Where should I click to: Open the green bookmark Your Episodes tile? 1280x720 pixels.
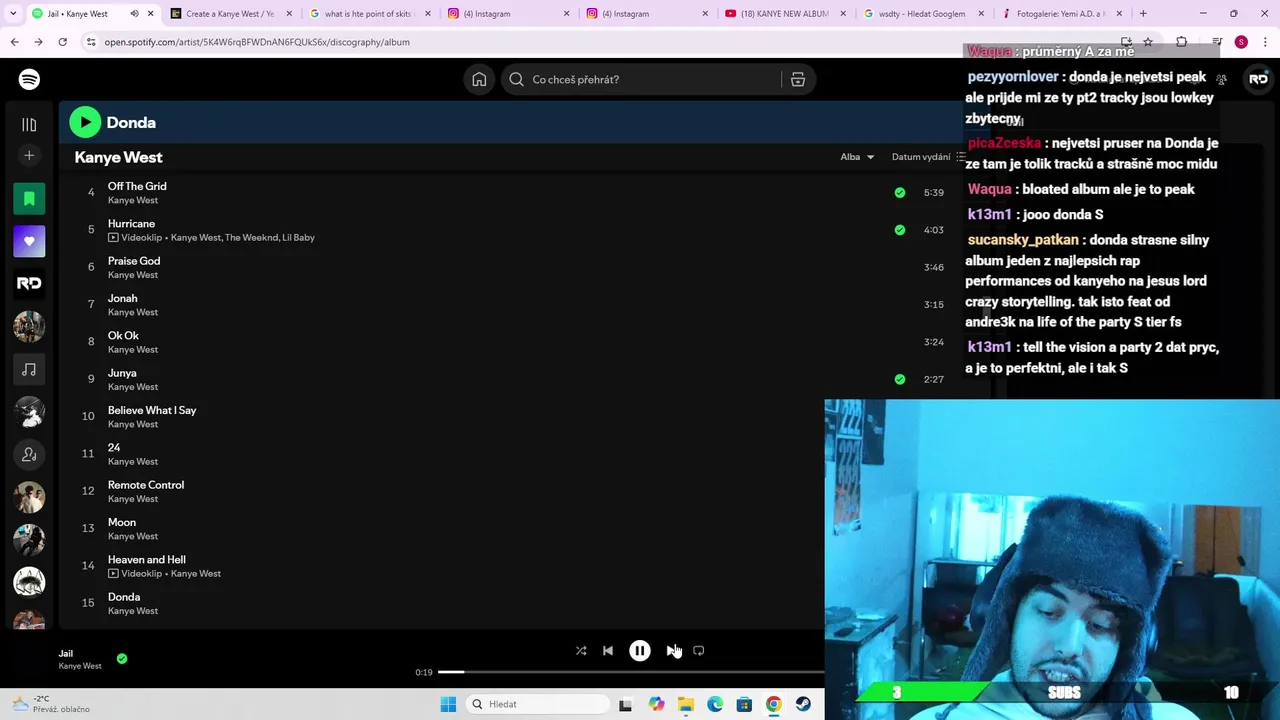(29, 198)
